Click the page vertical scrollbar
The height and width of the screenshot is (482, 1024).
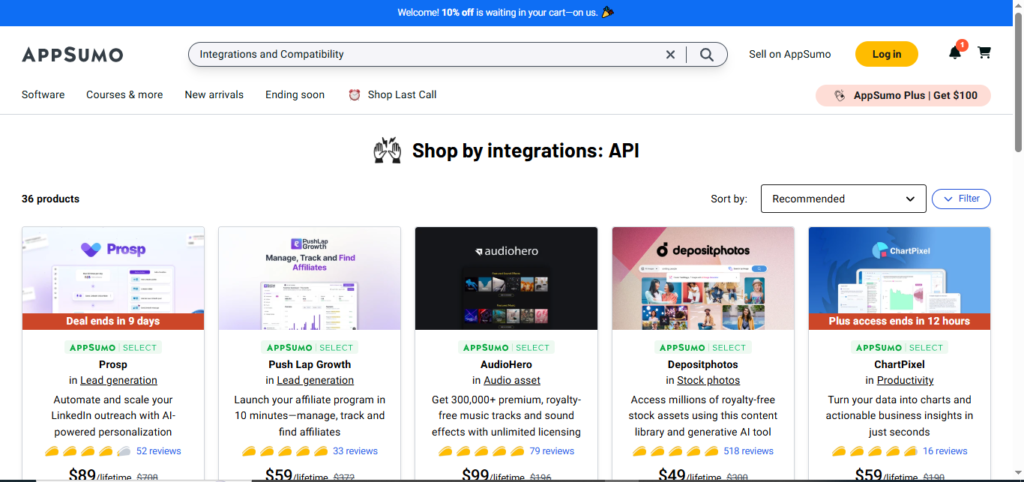[x=1019, y=82]
